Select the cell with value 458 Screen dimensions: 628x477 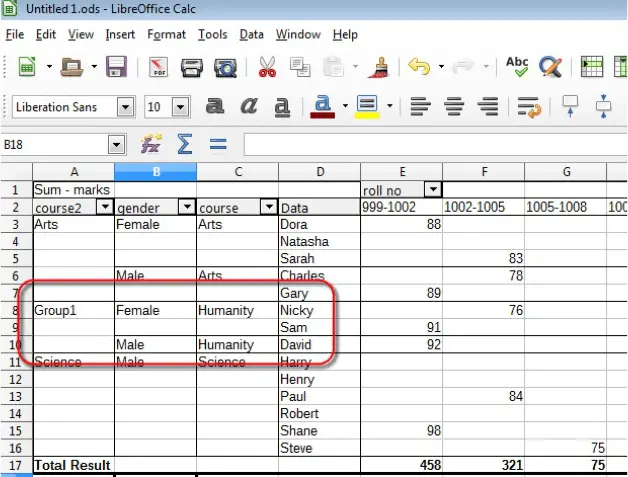pos(401,465)
